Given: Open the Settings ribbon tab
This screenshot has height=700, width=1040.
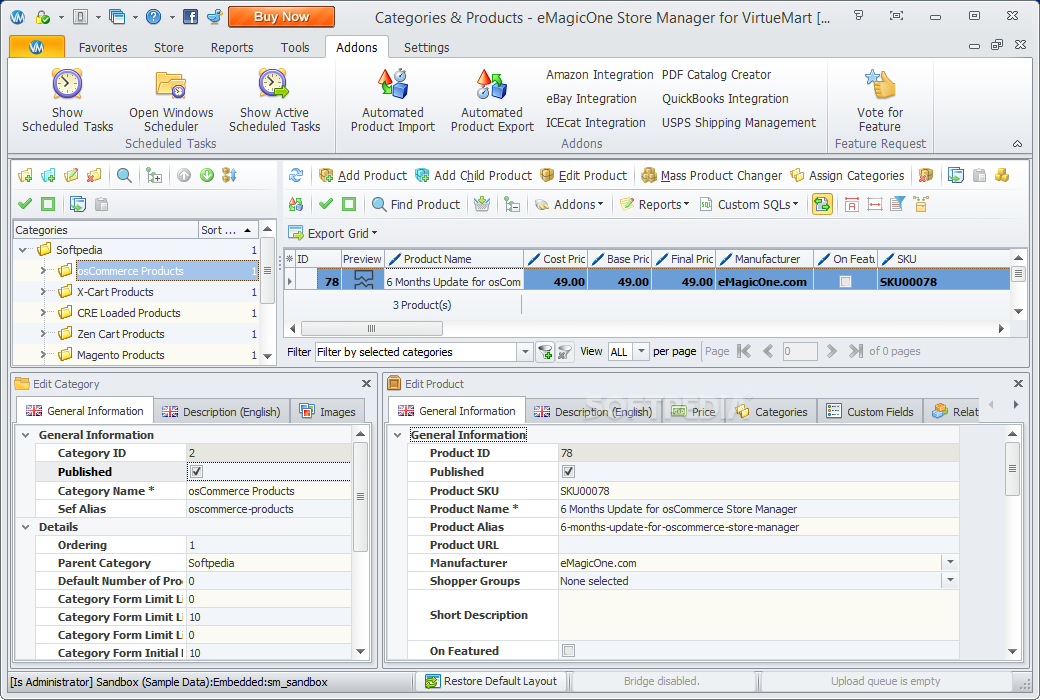Looking at the screenshot, I should click(426, 47).
